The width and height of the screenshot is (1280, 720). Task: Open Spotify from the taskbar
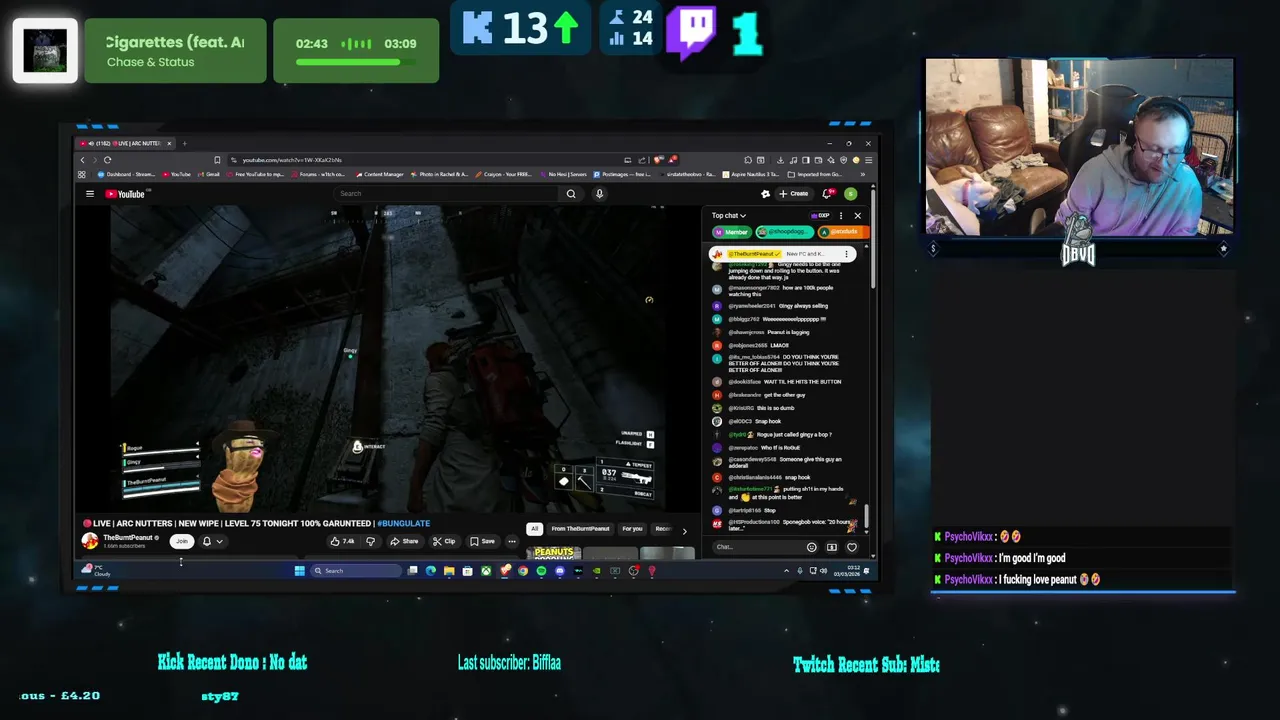pyautogui.click(x=541, y=571)
